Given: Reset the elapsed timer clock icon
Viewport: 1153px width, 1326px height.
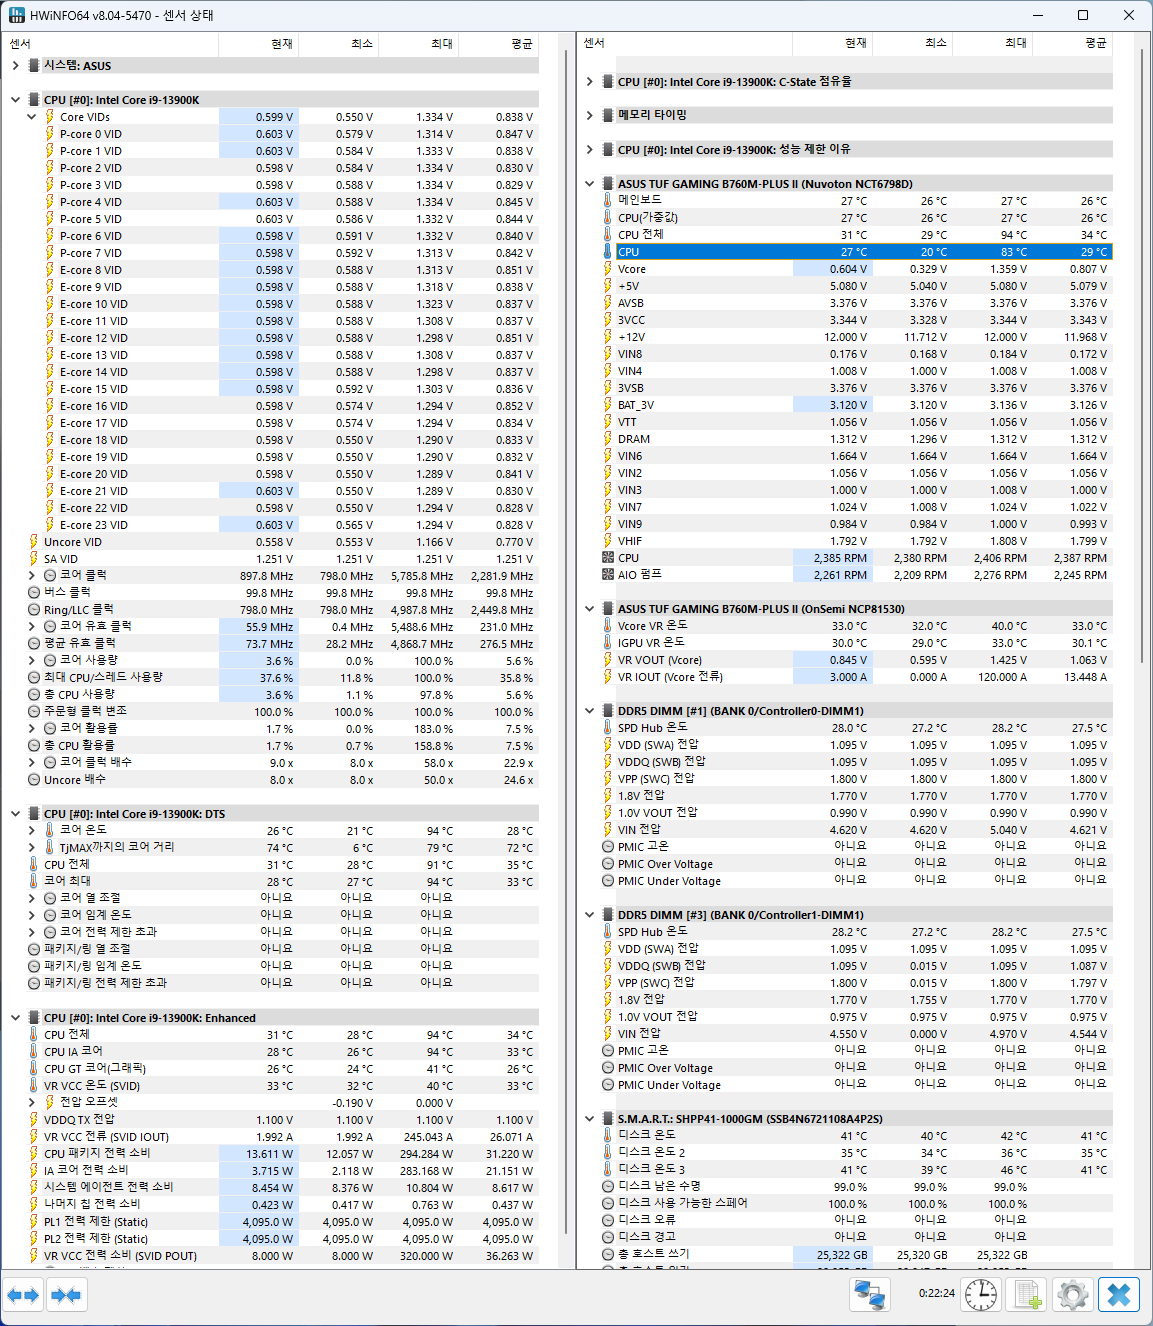Looking at the screenshot, I should (981, 1295).
